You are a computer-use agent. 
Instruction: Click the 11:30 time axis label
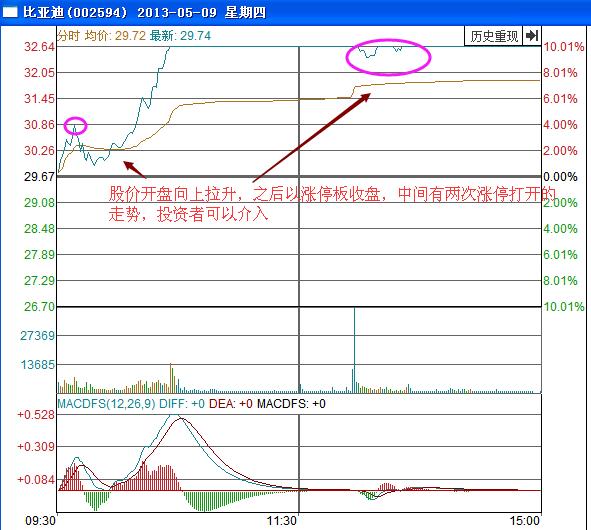click(282, 521)
